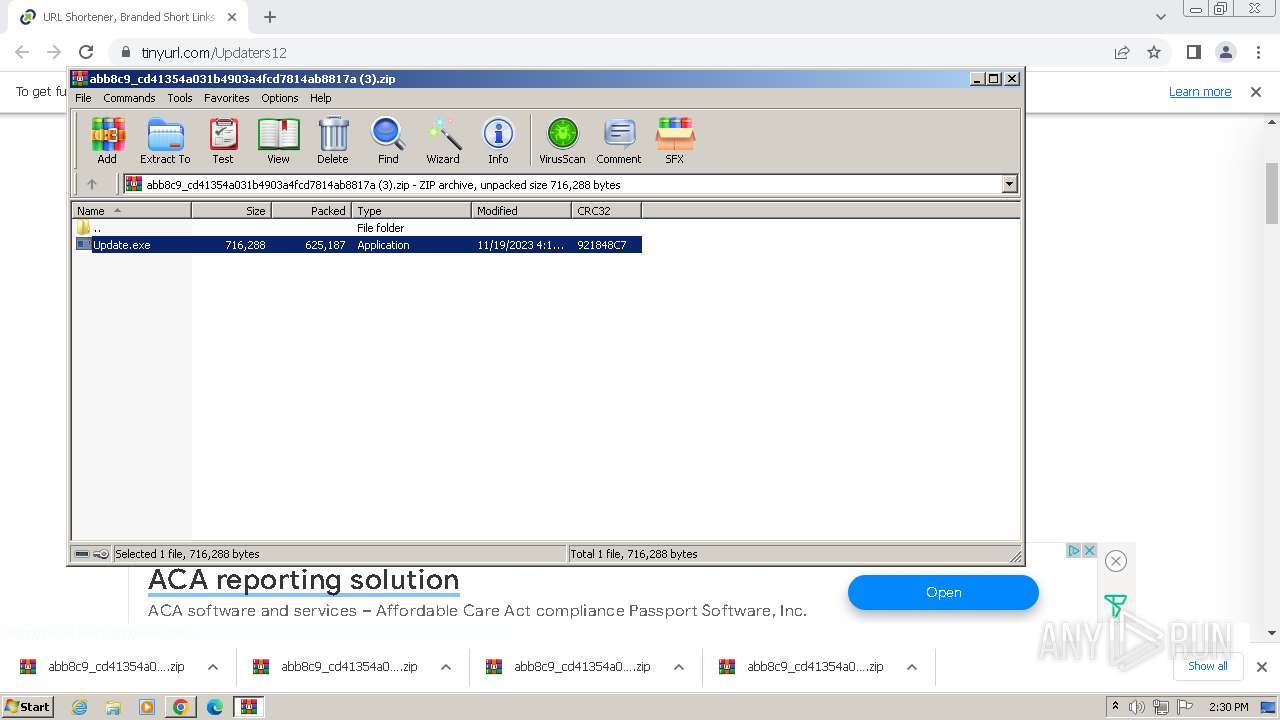The height and width of the screenshot is (720, 1280).
Task: Launch Internet Explorer from taskbar
Action: click(79, 707)
